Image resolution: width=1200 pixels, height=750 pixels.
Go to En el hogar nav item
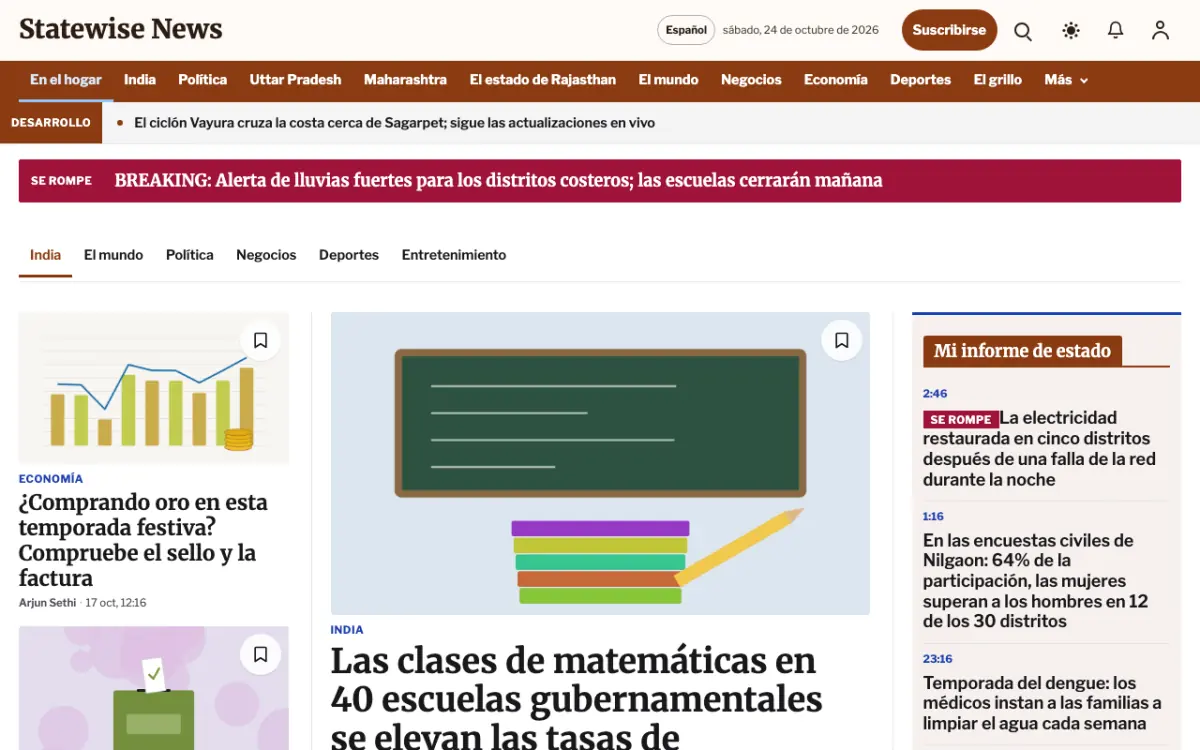[66, 80]
